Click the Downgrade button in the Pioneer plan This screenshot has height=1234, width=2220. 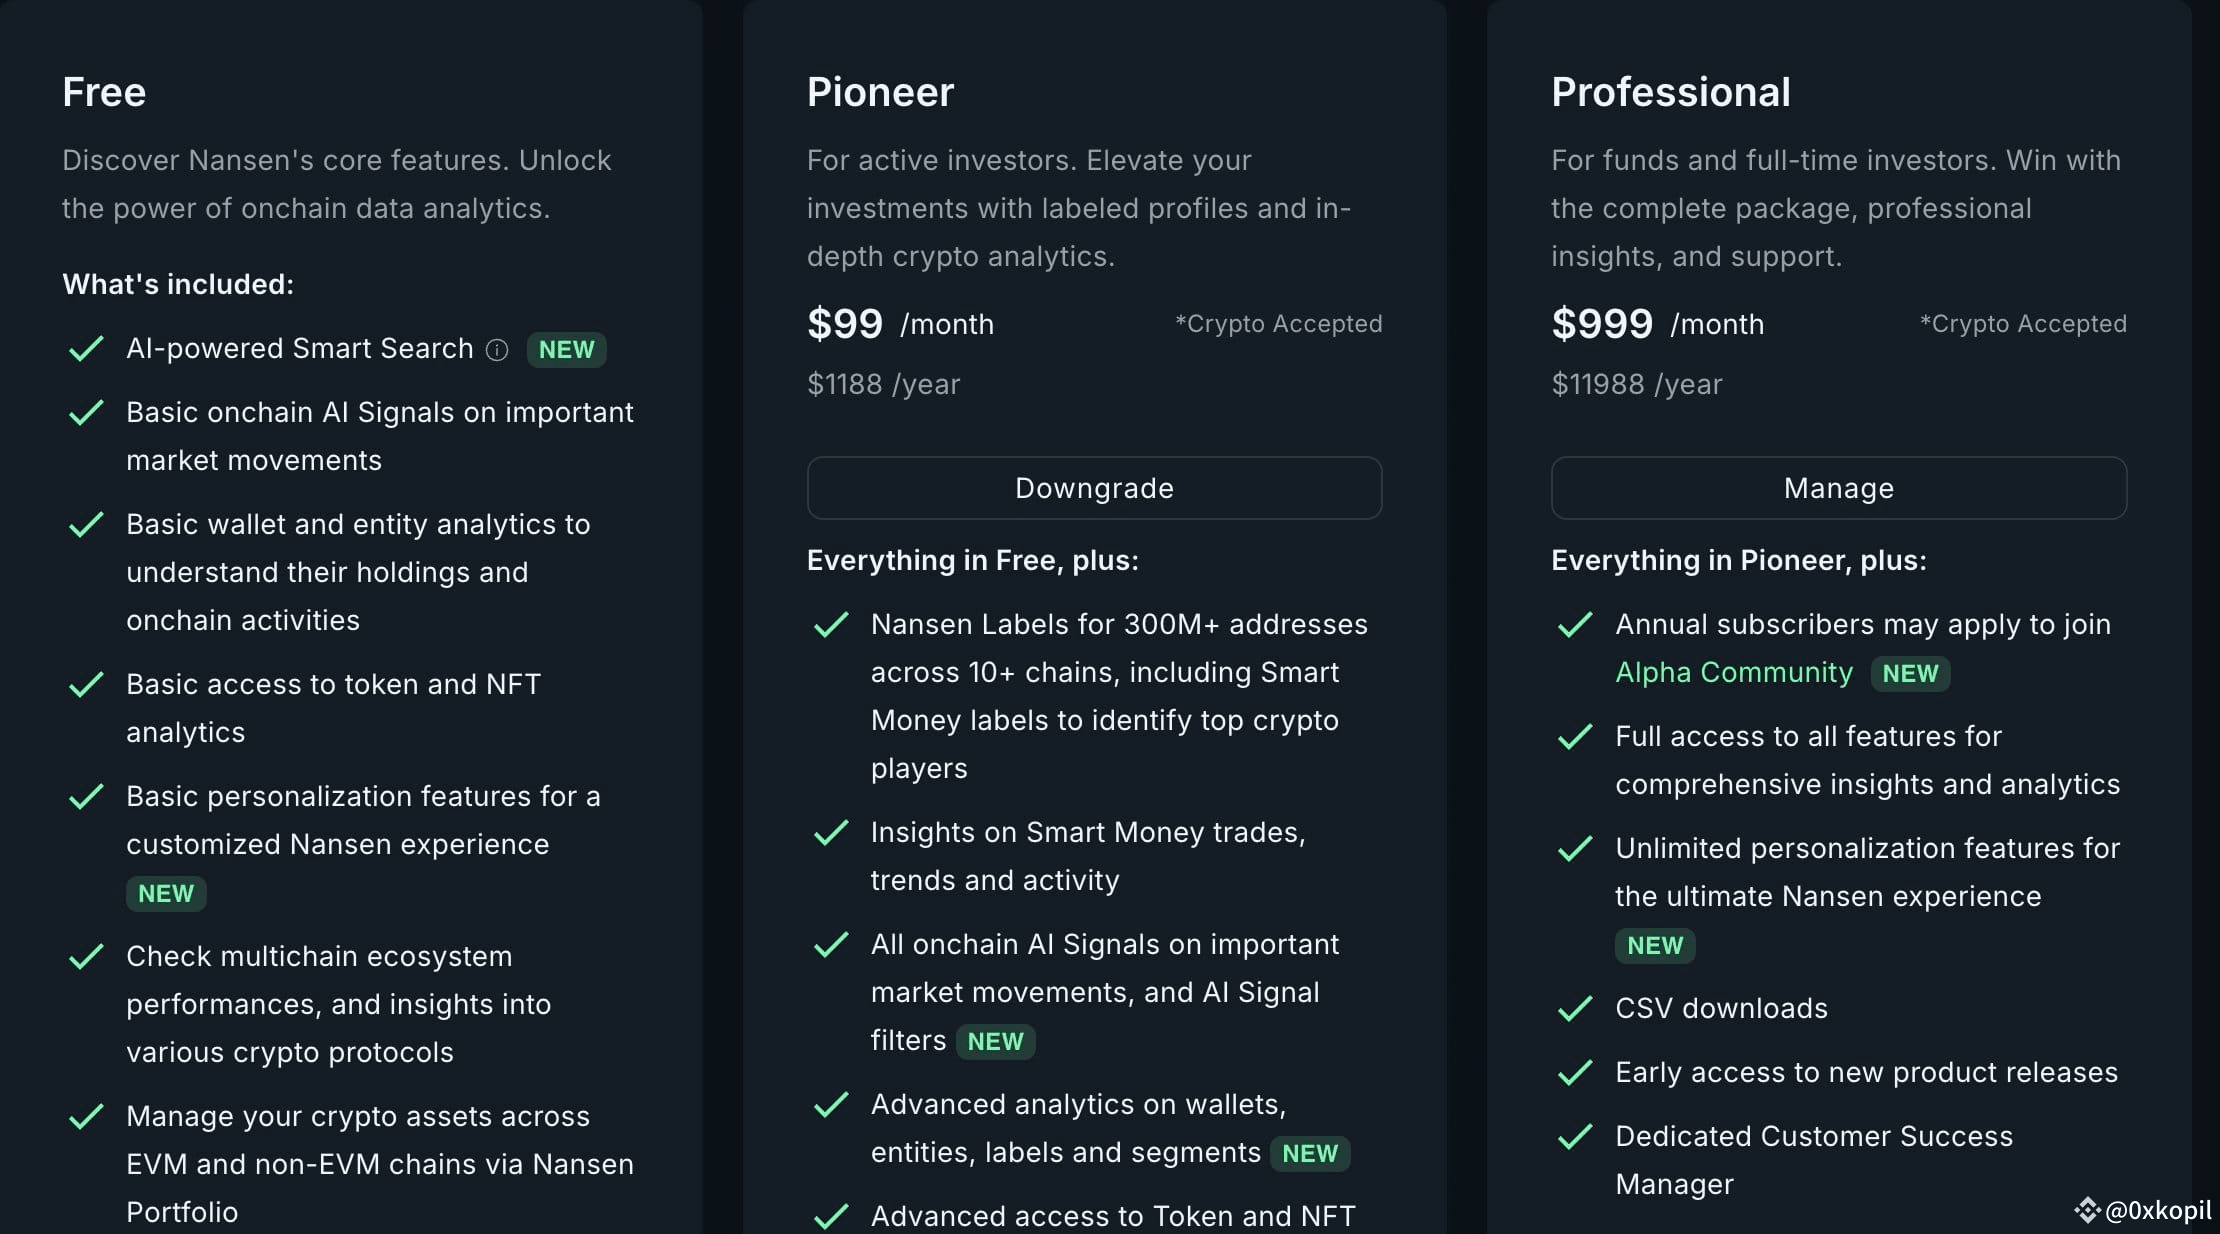pyautogui.click(x=1094, y=488)
